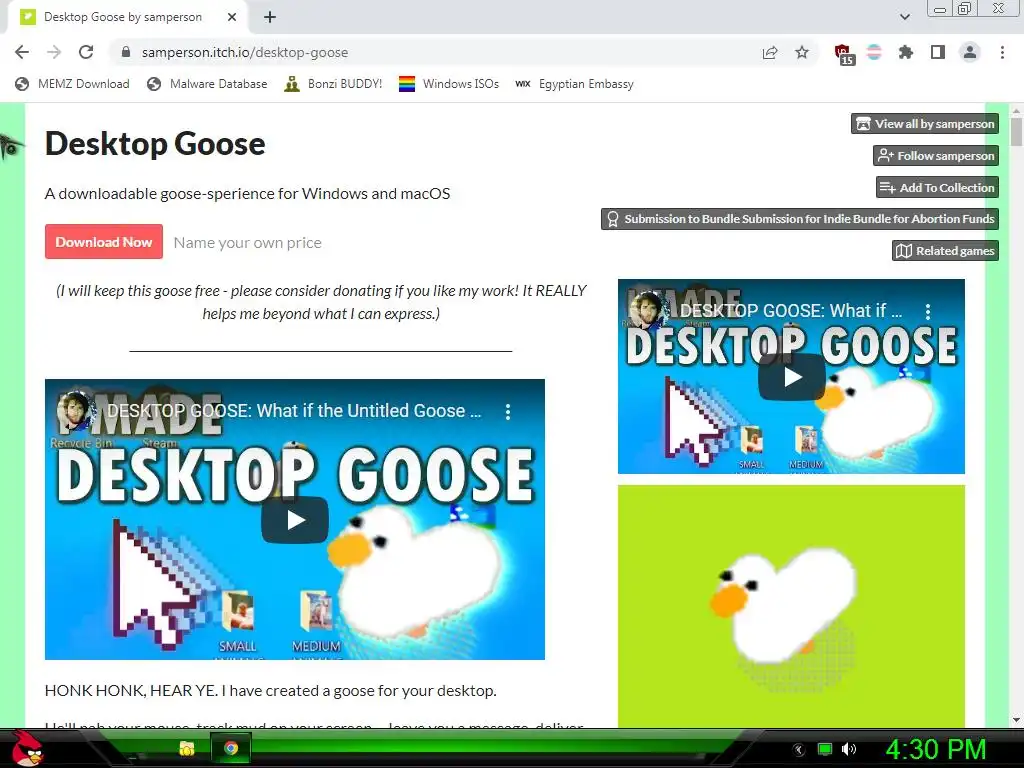
Task: Close the Desktop Goose tab
Action: (232, 17)
